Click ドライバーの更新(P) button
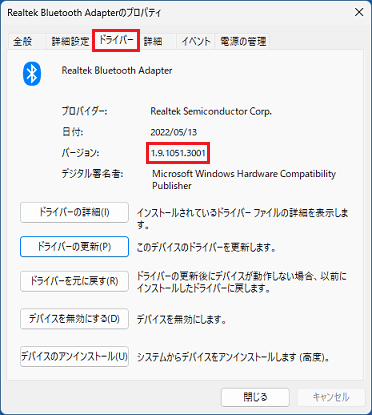Image resolution: width=372 pixels, height=415 pixels. pos(74,247)
